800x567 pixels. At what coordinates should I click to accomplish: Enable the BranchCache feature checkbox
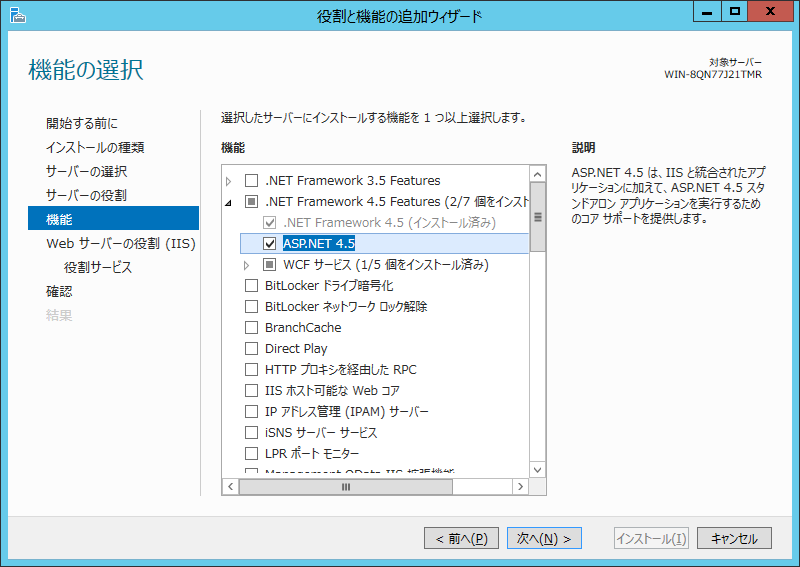tap(252, 327)
